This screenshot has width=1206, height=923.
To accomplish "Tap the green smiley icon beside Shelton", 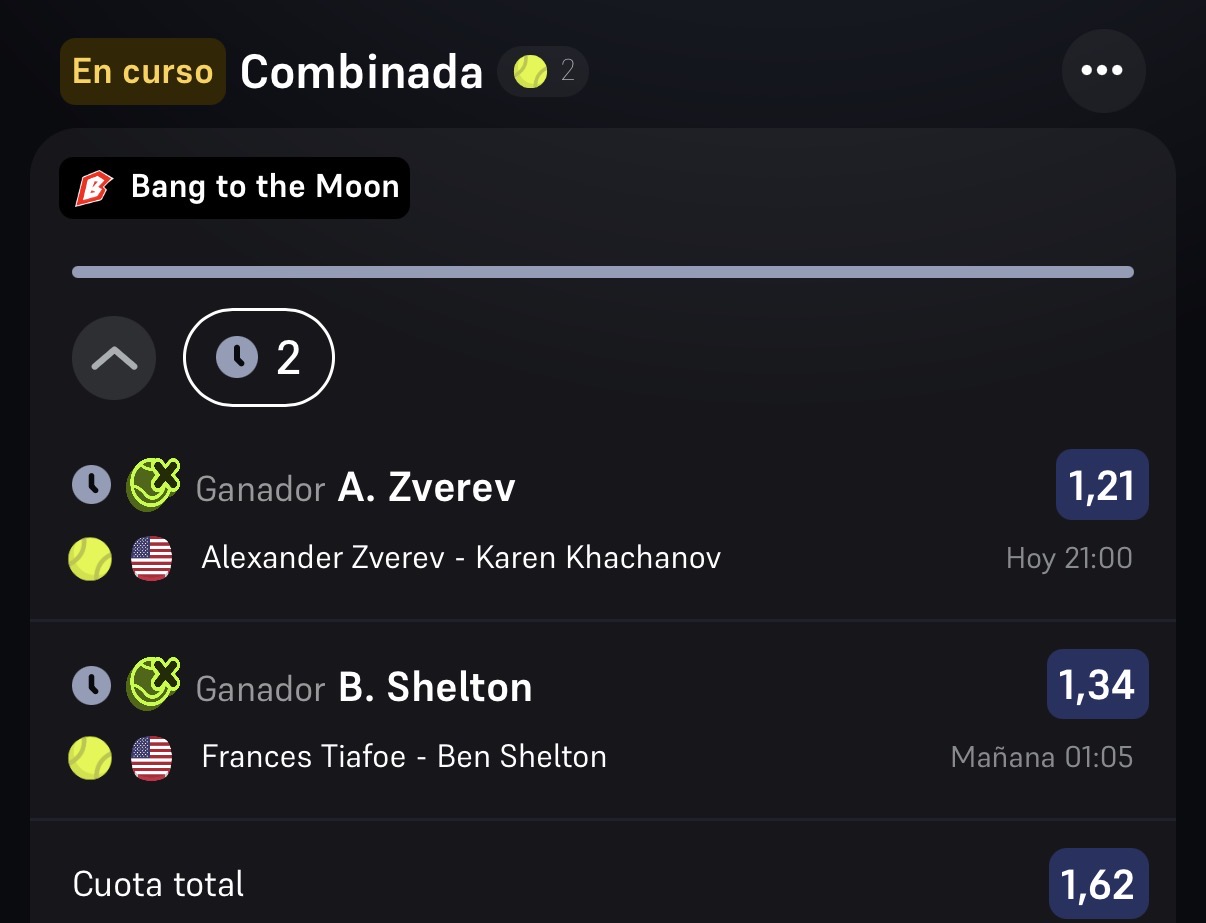I will coord(153,685).
